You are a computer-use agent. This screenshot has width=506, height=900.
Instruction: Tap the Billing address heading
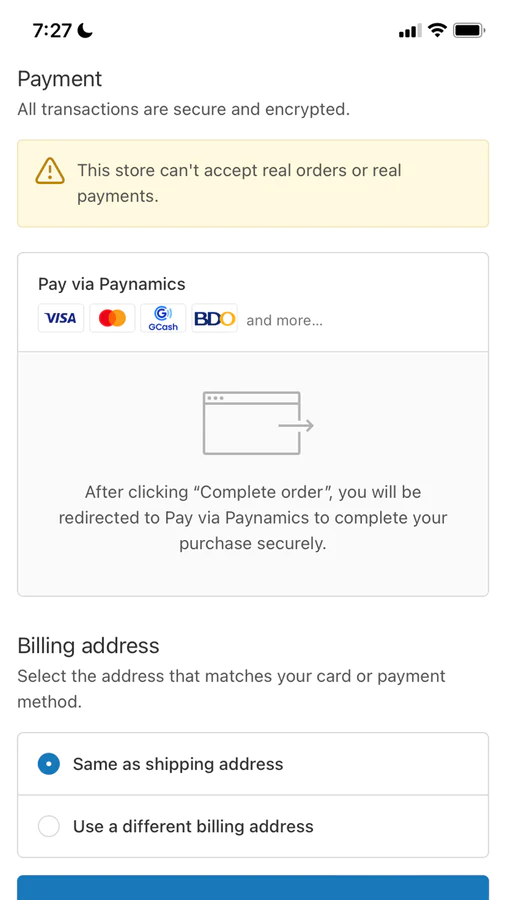(88, 646)
